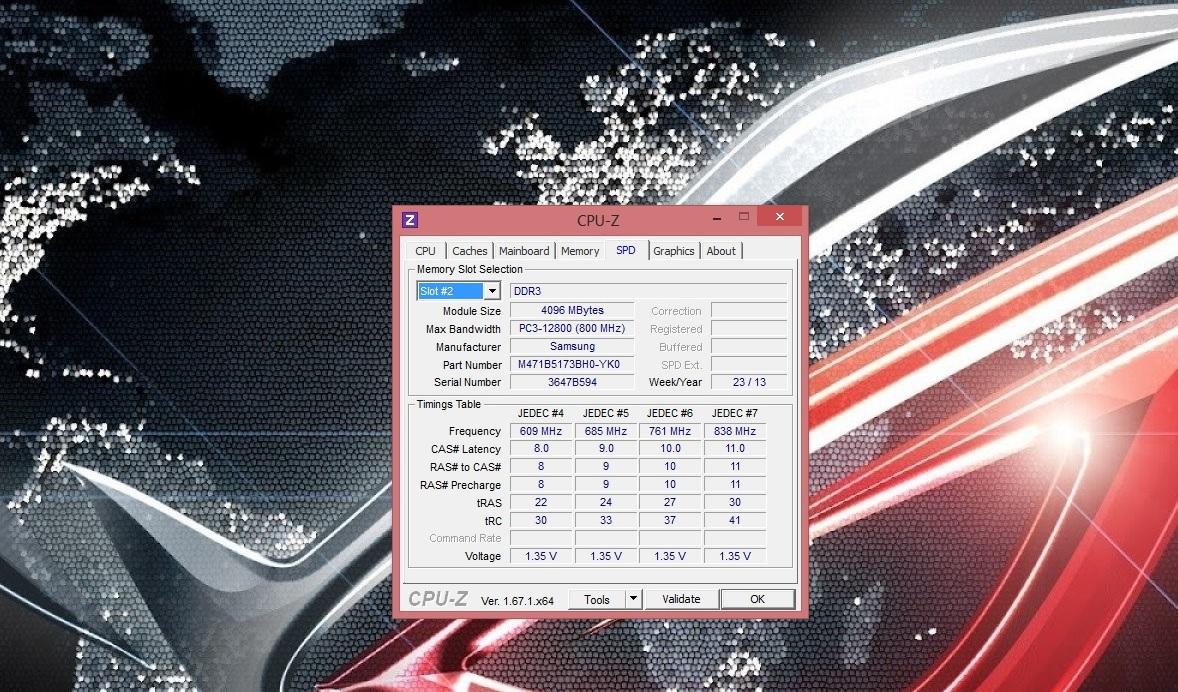
Task: Click the Max Bandwidth label
Action: pyautogui.click(x=463, y=329)
